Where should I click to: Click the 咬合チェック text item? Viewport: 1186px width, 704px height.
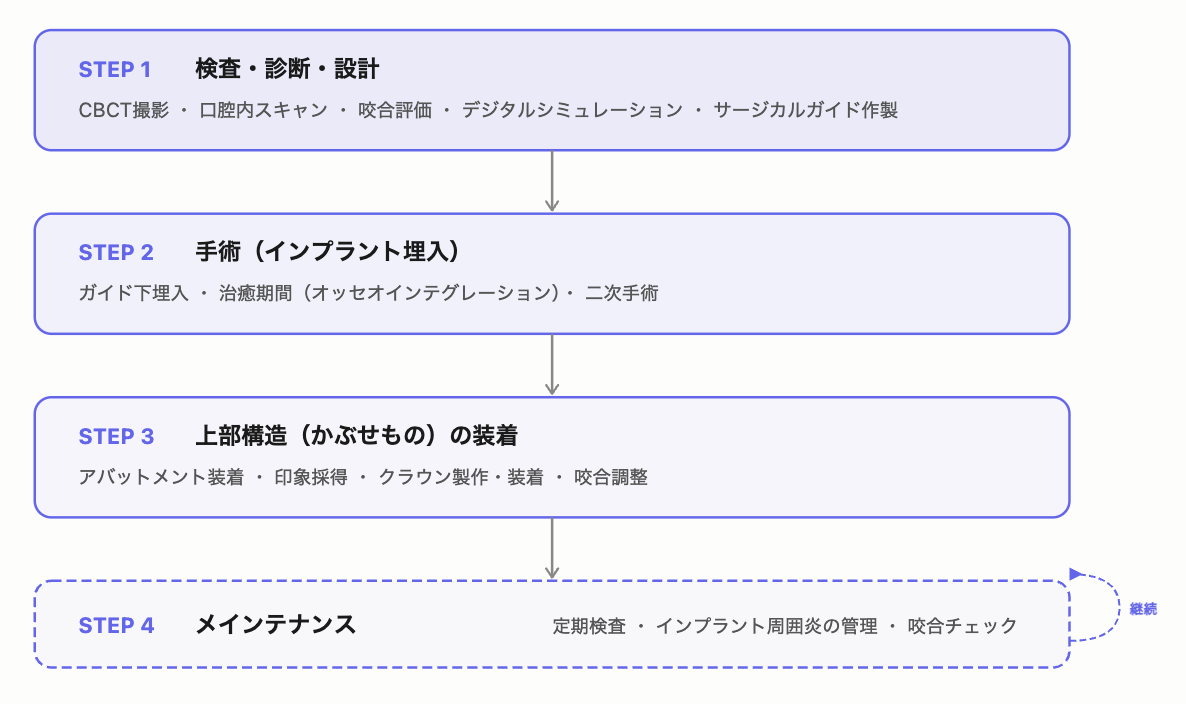[x=963, y=626]
